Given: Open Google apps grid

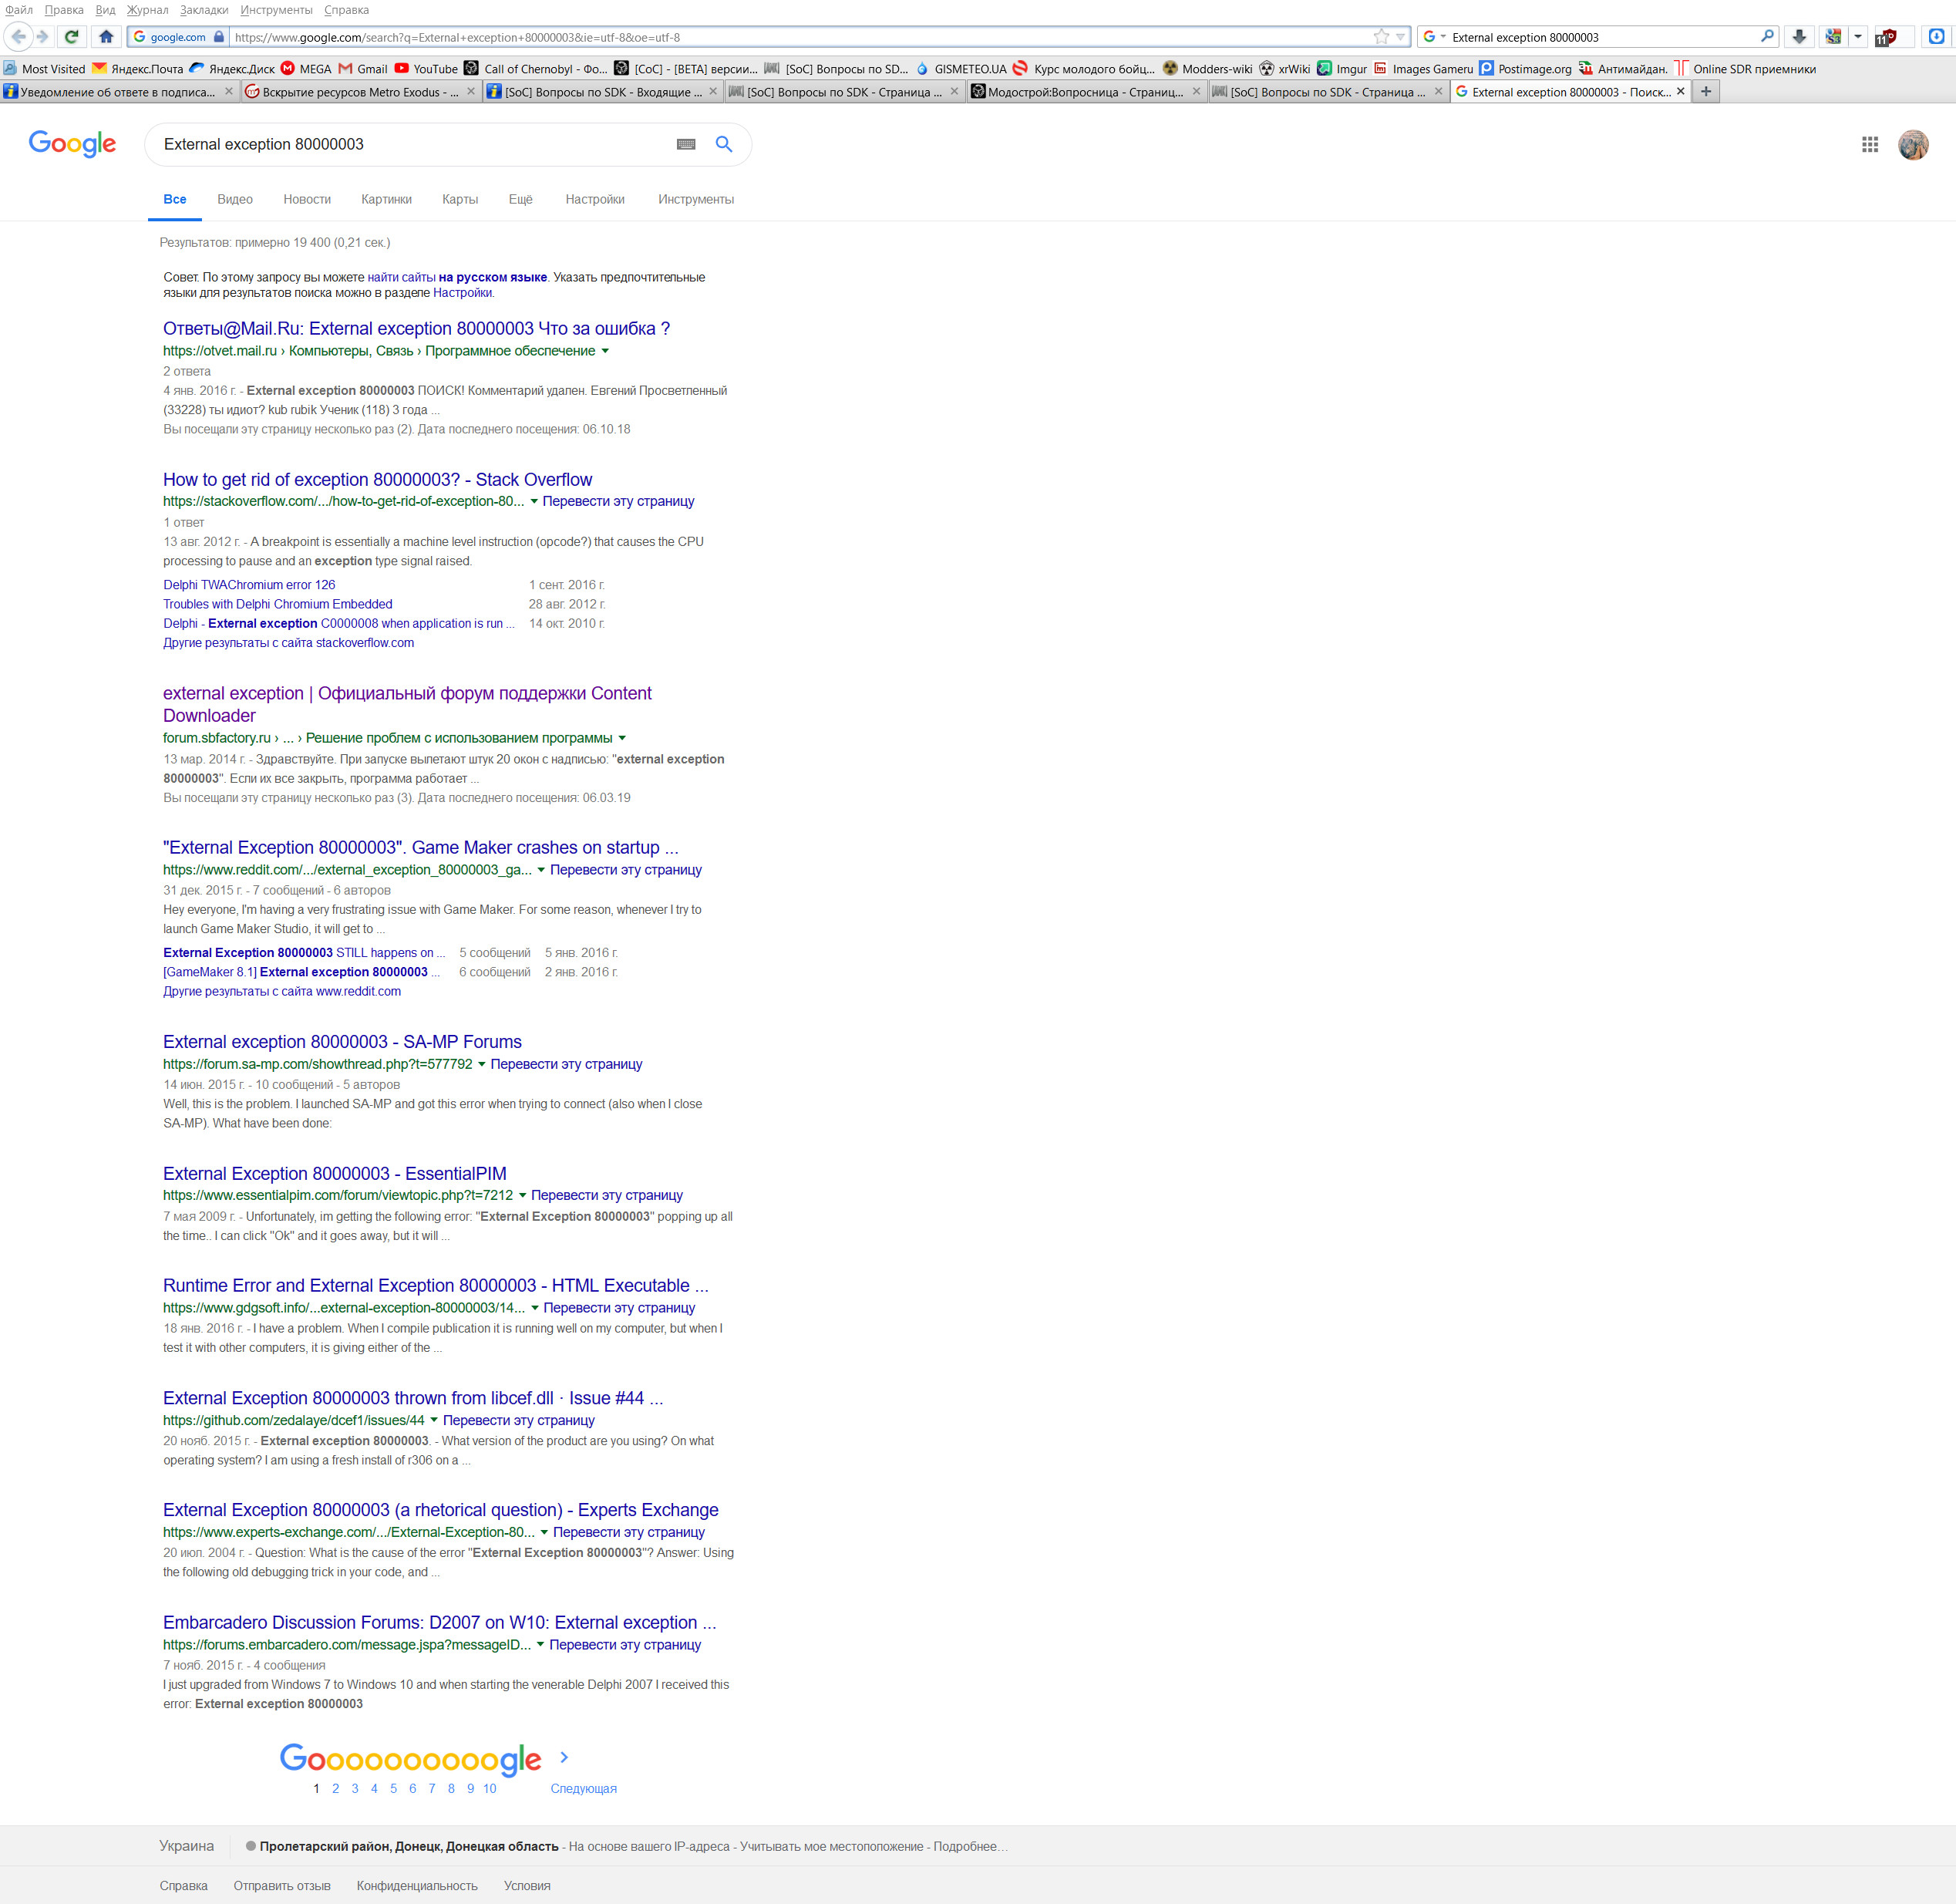Looking at the screenshot, I should click(1869, 145).
